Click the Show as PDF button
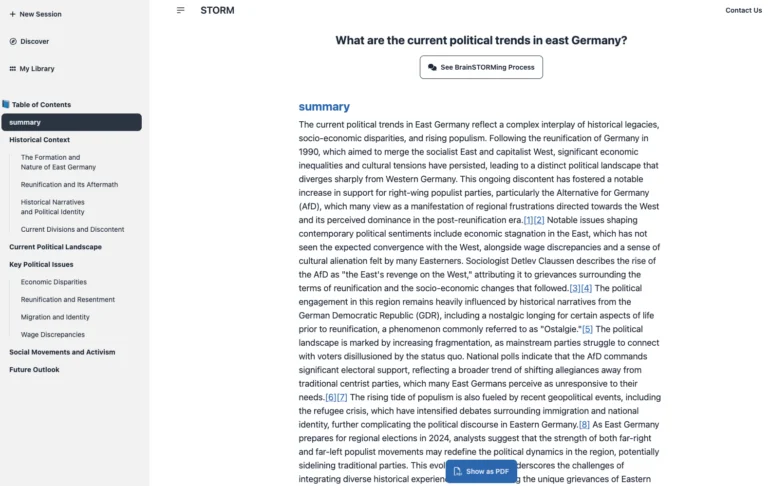Screen dimensions: 770x486 481,471
